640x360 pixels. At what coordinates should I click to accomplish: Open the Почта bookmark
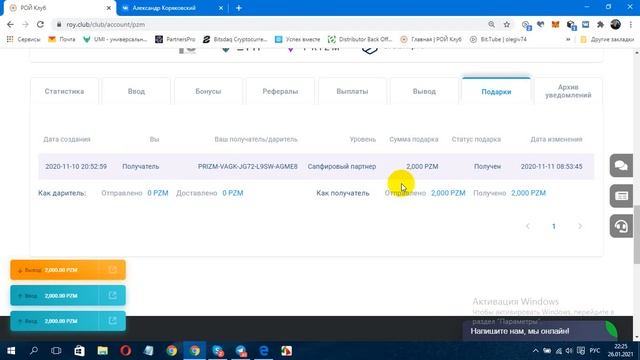pos(62,39)
